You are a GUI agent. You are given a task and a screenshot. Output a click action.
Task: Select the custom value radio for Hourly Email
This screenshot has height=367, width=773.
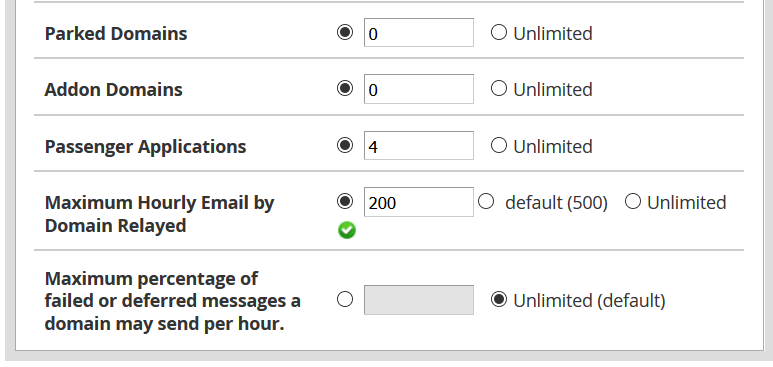(345, 201)
